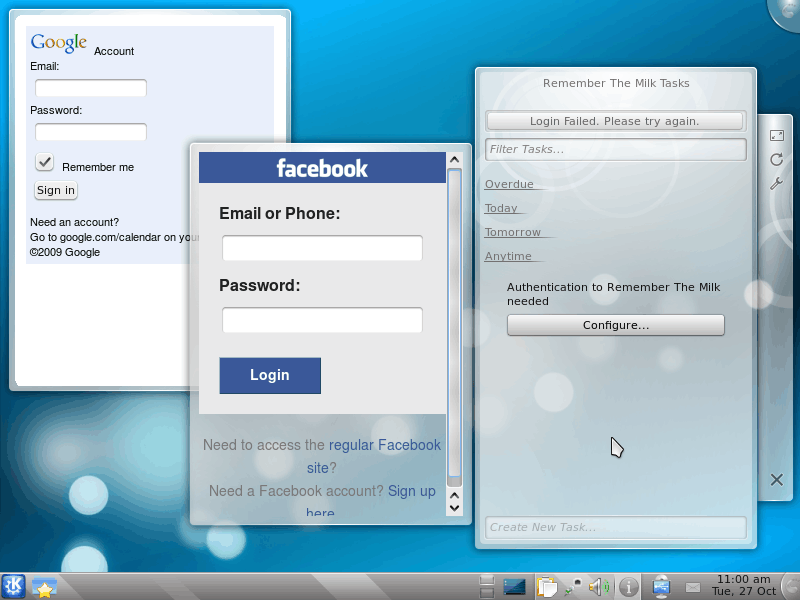Focus the Facebook Email or Phone field

pyautogui.click(x=322, y=248)
